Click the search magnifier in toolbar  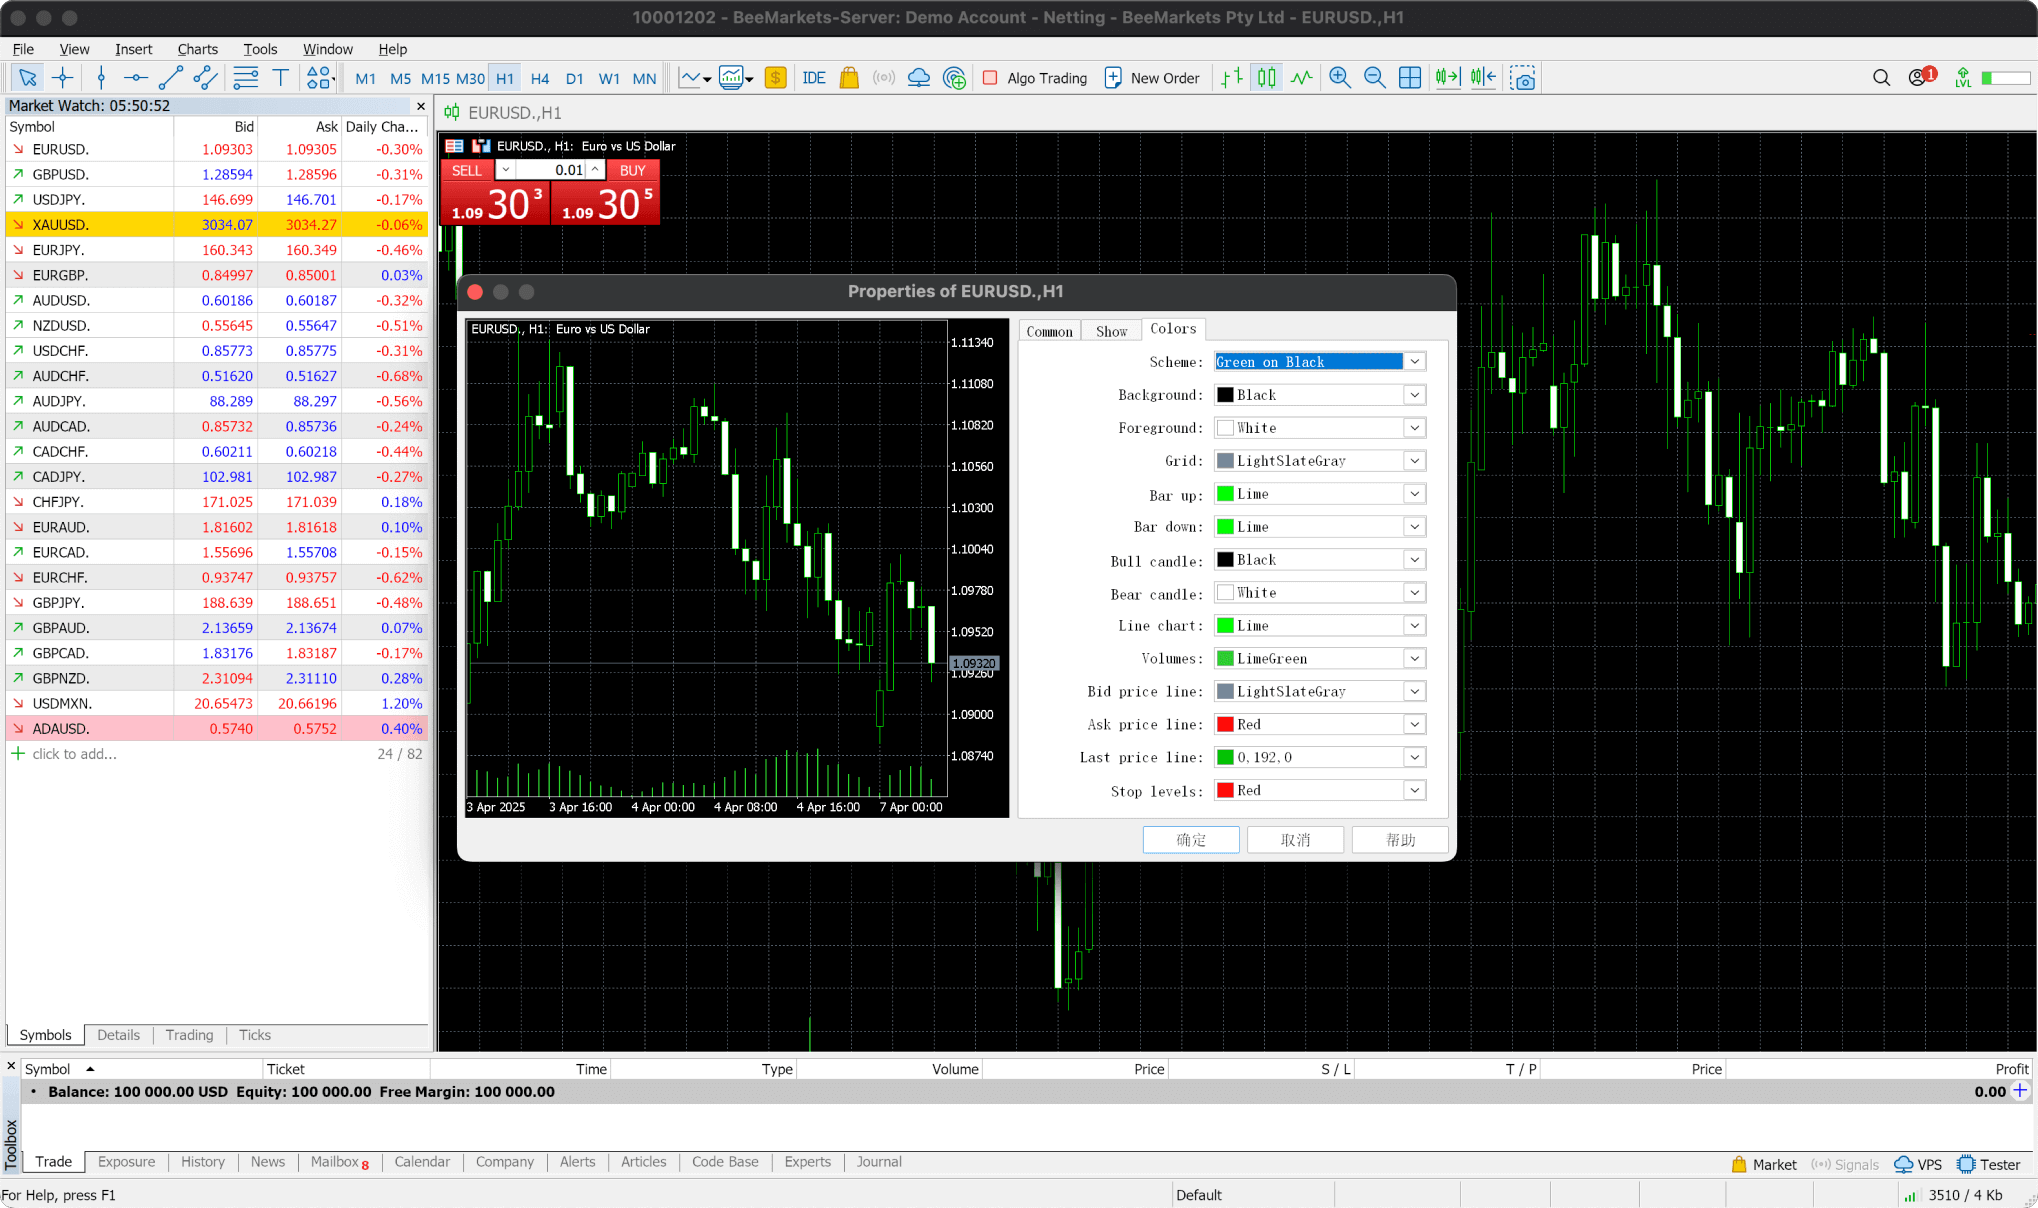coord(1881,78)
